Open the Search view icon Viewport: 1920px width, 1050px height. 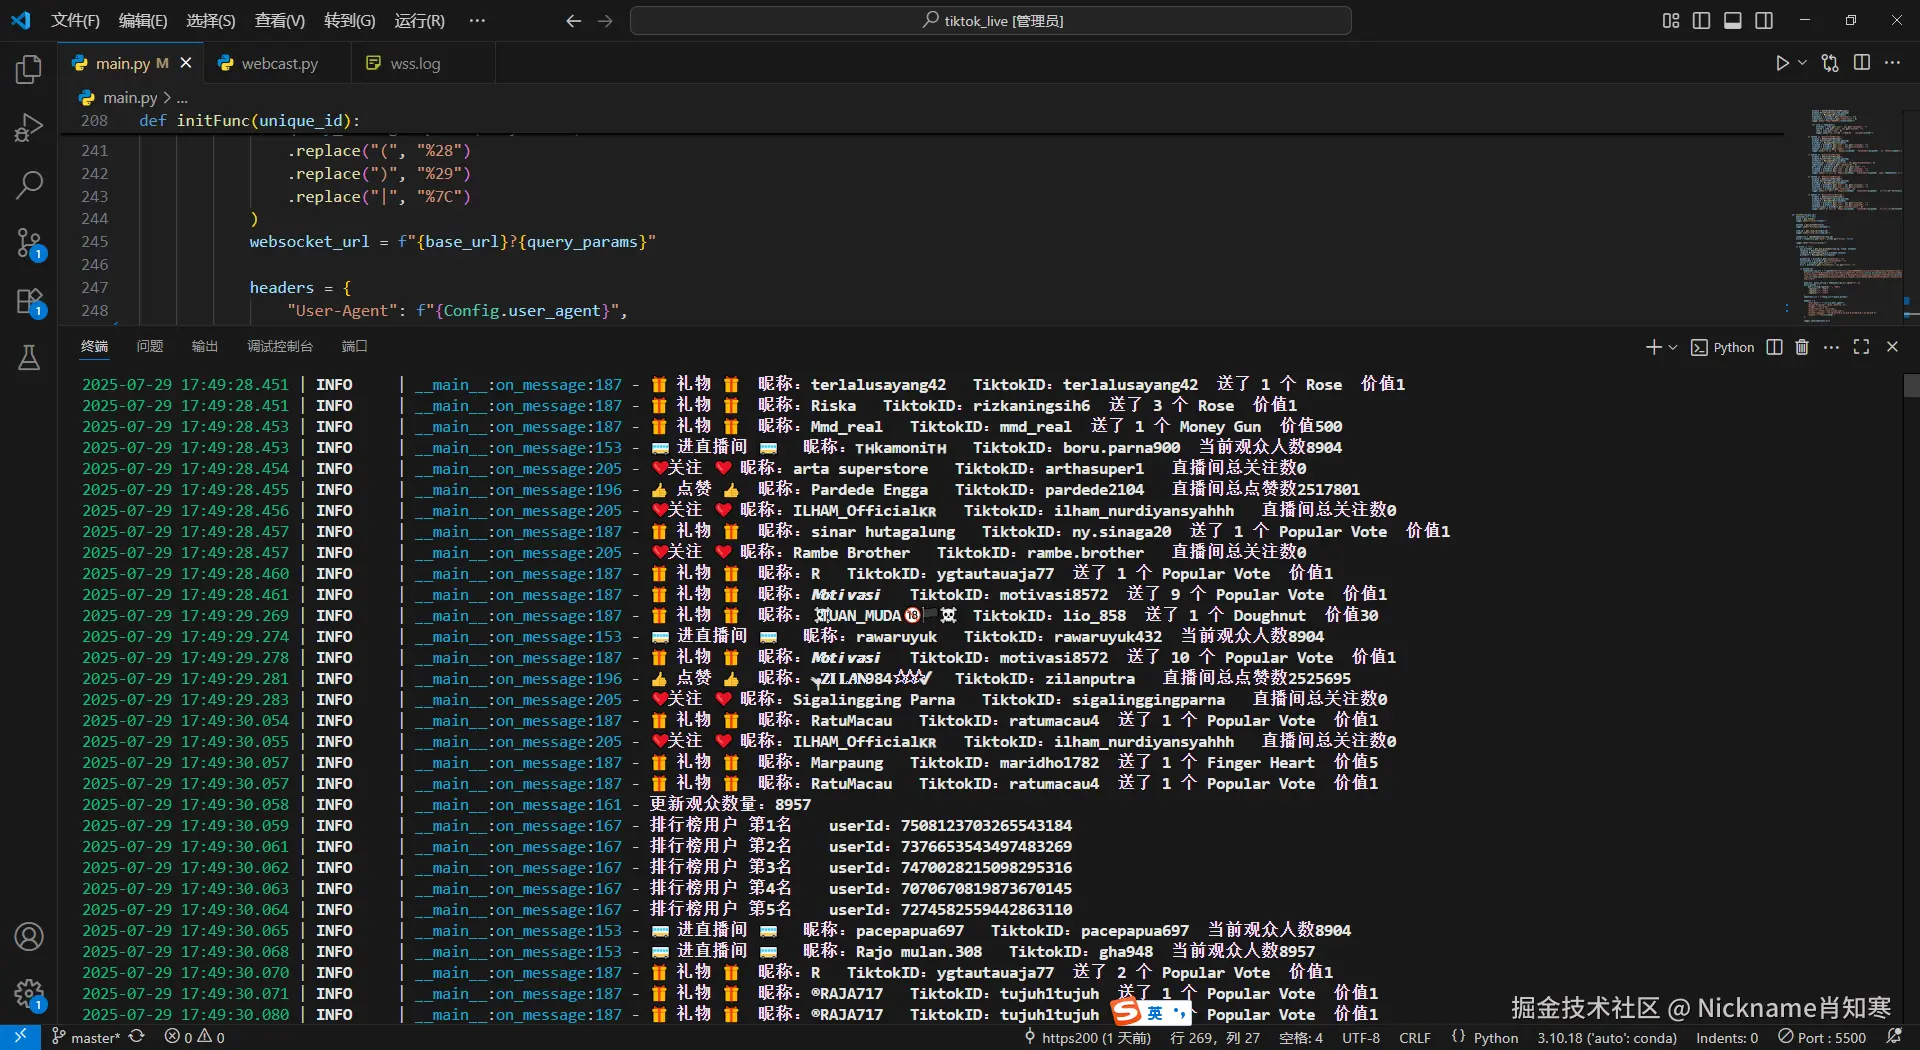point(29,184)
